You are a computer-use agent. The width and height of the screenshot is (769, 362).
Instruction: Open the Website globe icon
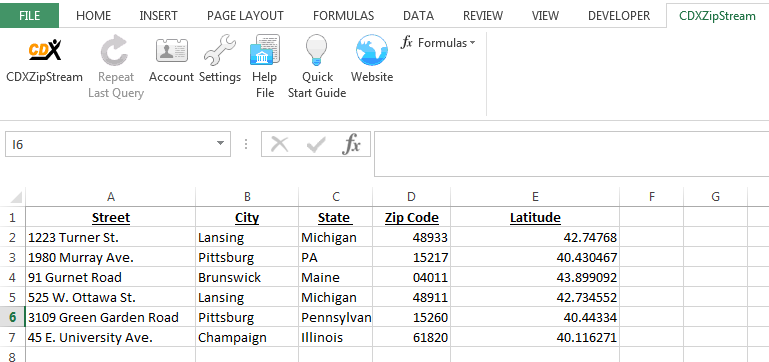click(372, 50)
